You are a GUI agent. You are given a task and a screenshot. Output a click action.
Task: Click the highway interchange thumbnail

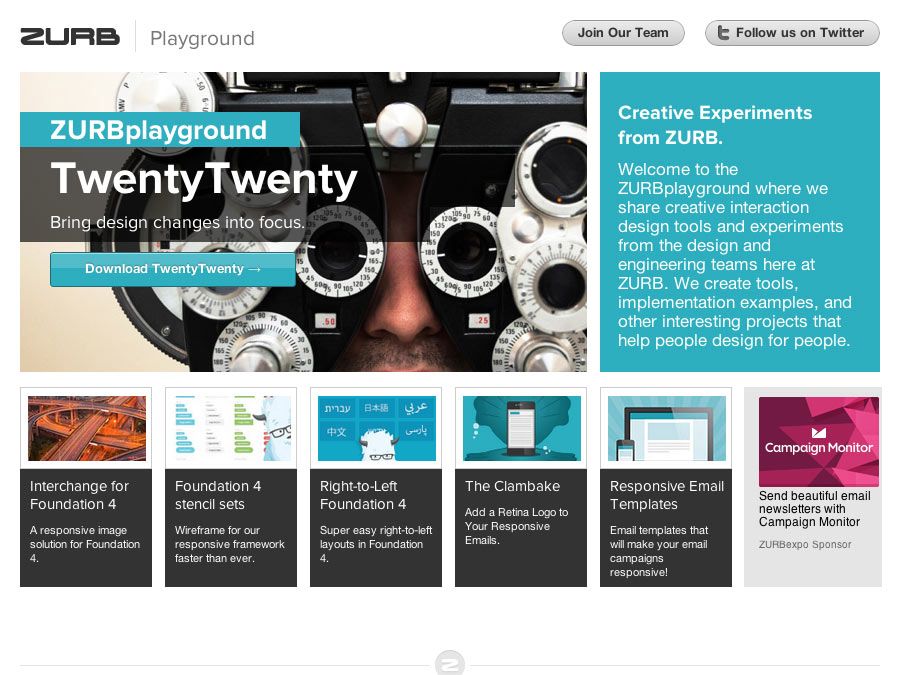tap(87, 428)
